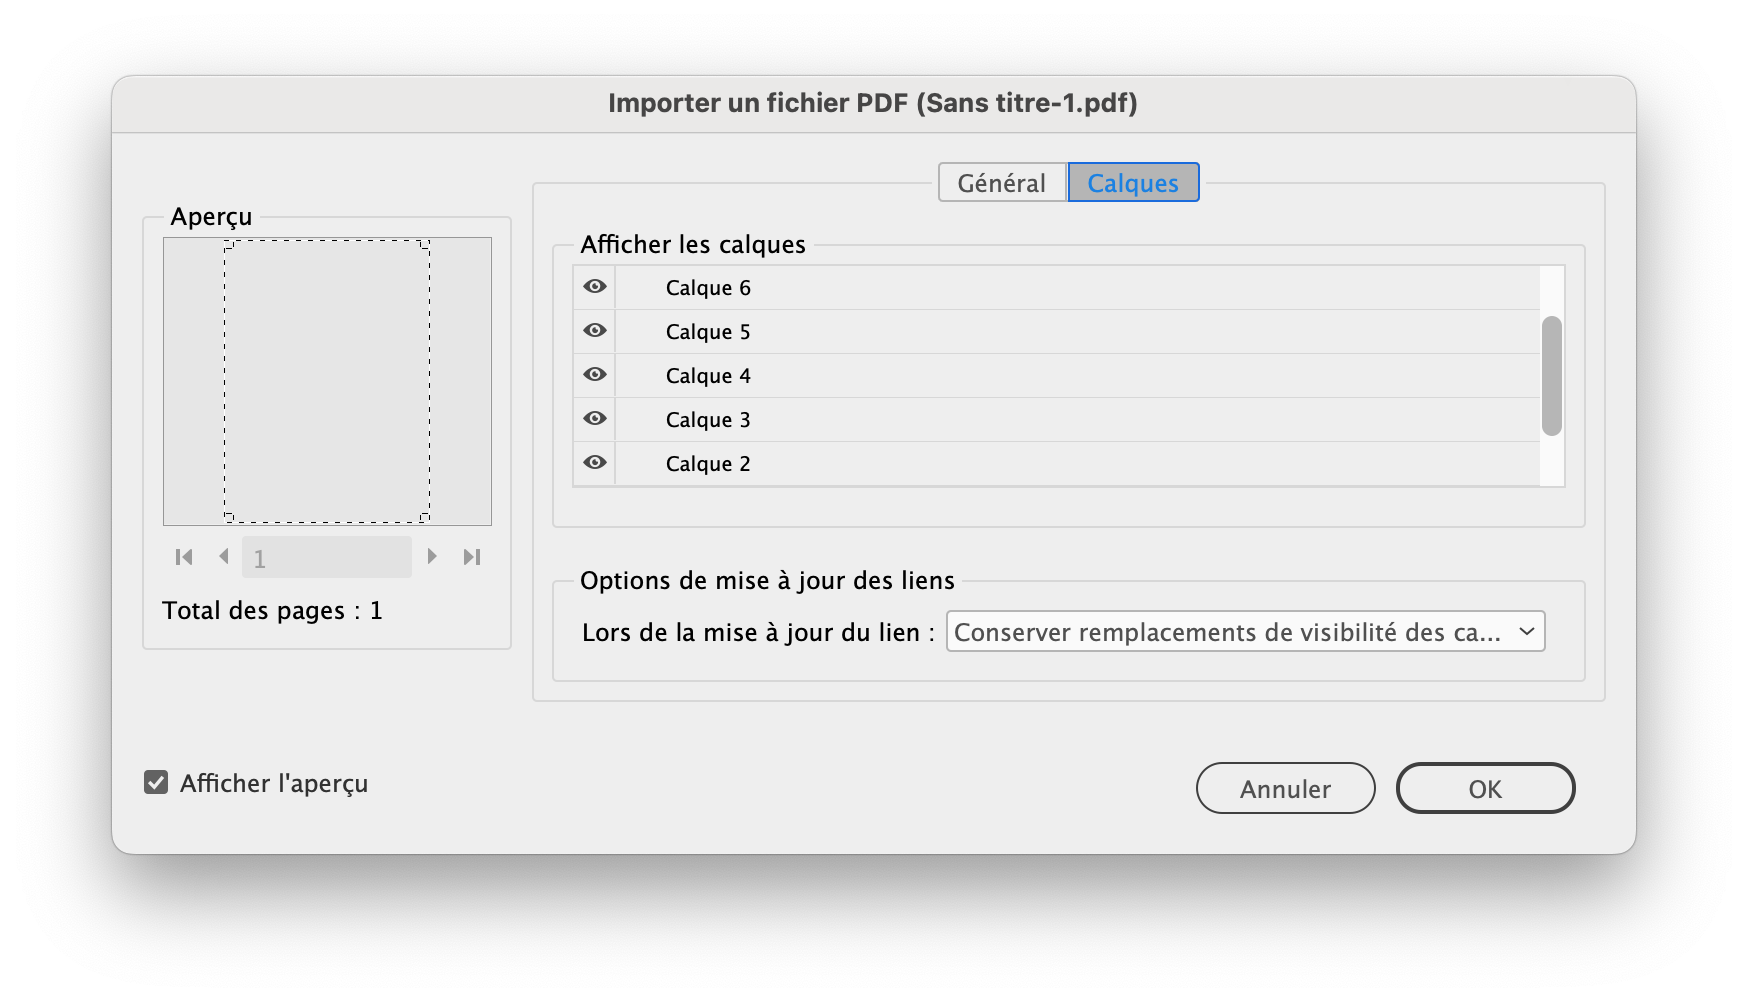The width and height of the screenshot is (1748, 1002).
Task: Open the link update options dropdown
Action: point(1245,632)
